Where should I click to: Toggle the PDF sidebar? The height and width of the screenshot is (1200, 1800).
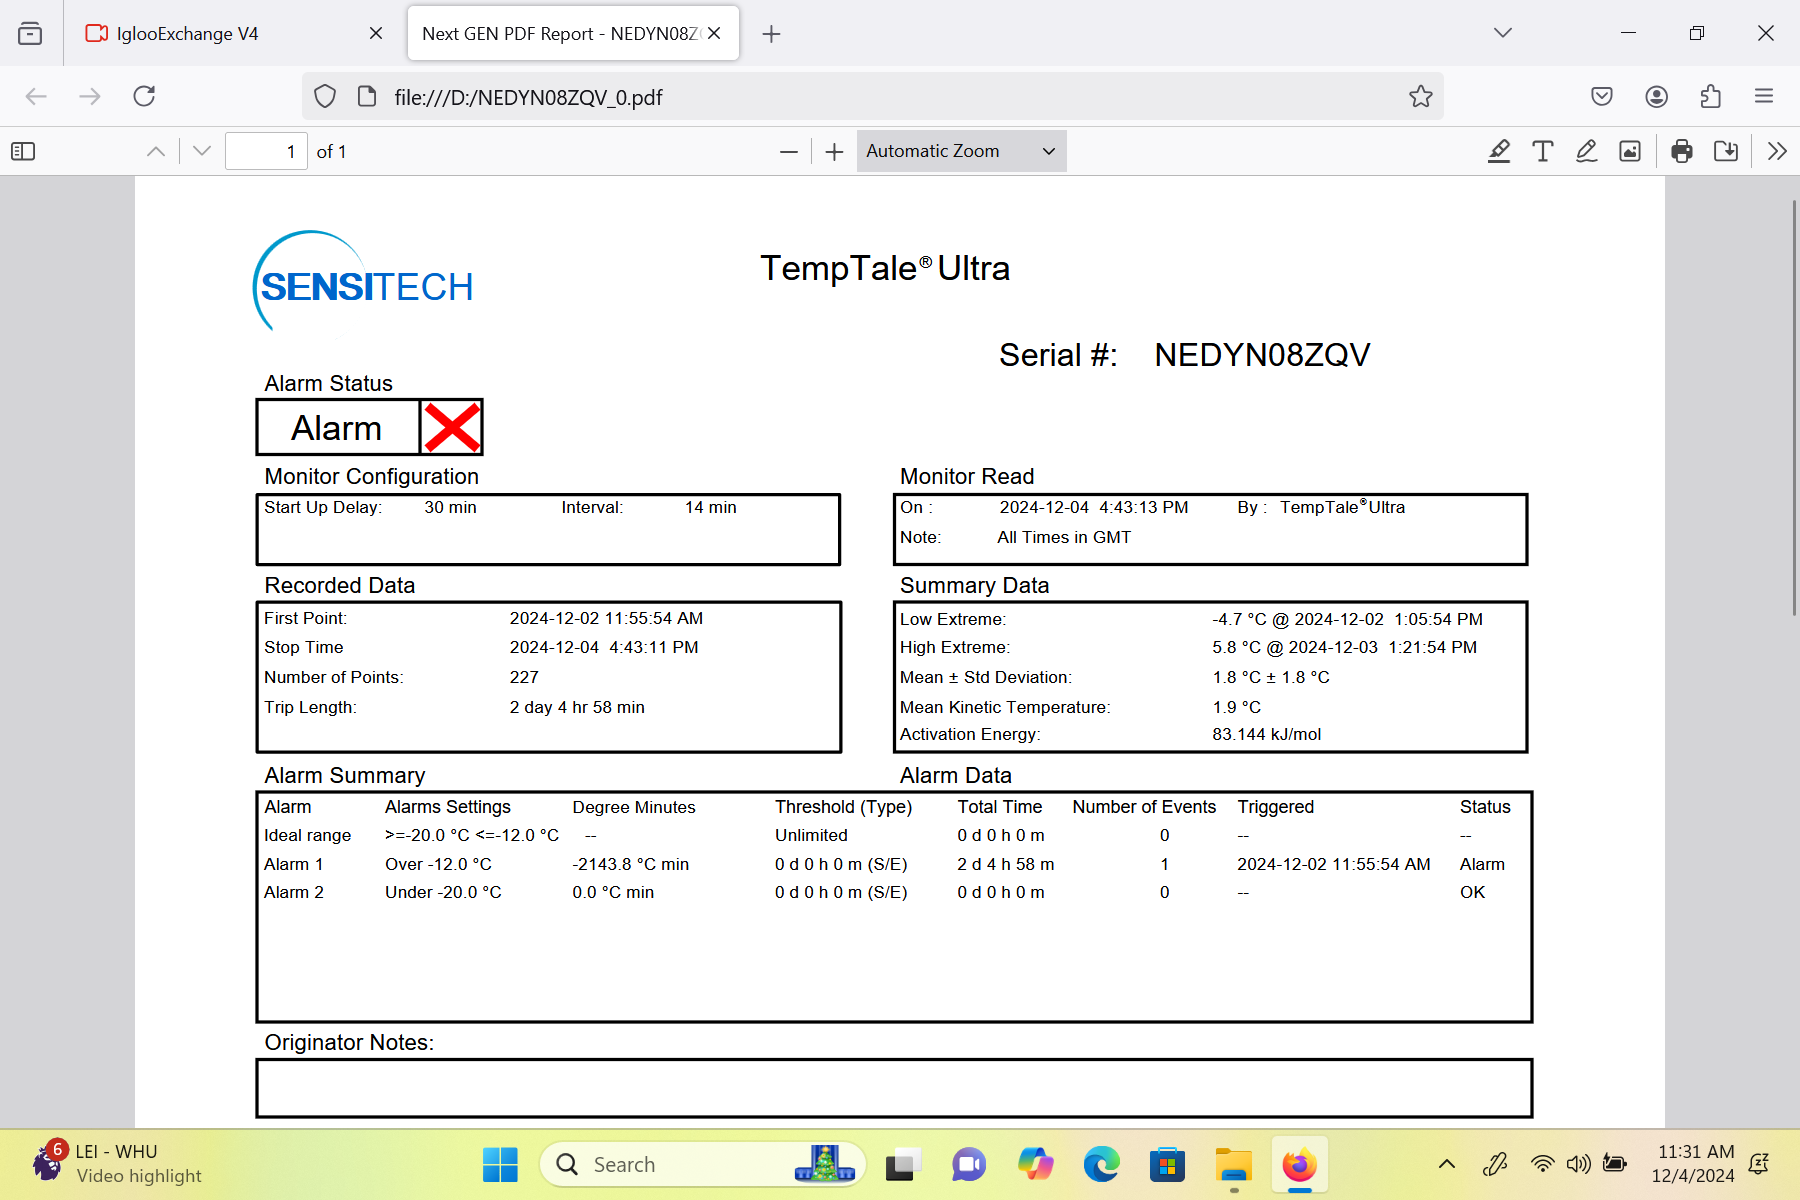click(x=23, y=151)
